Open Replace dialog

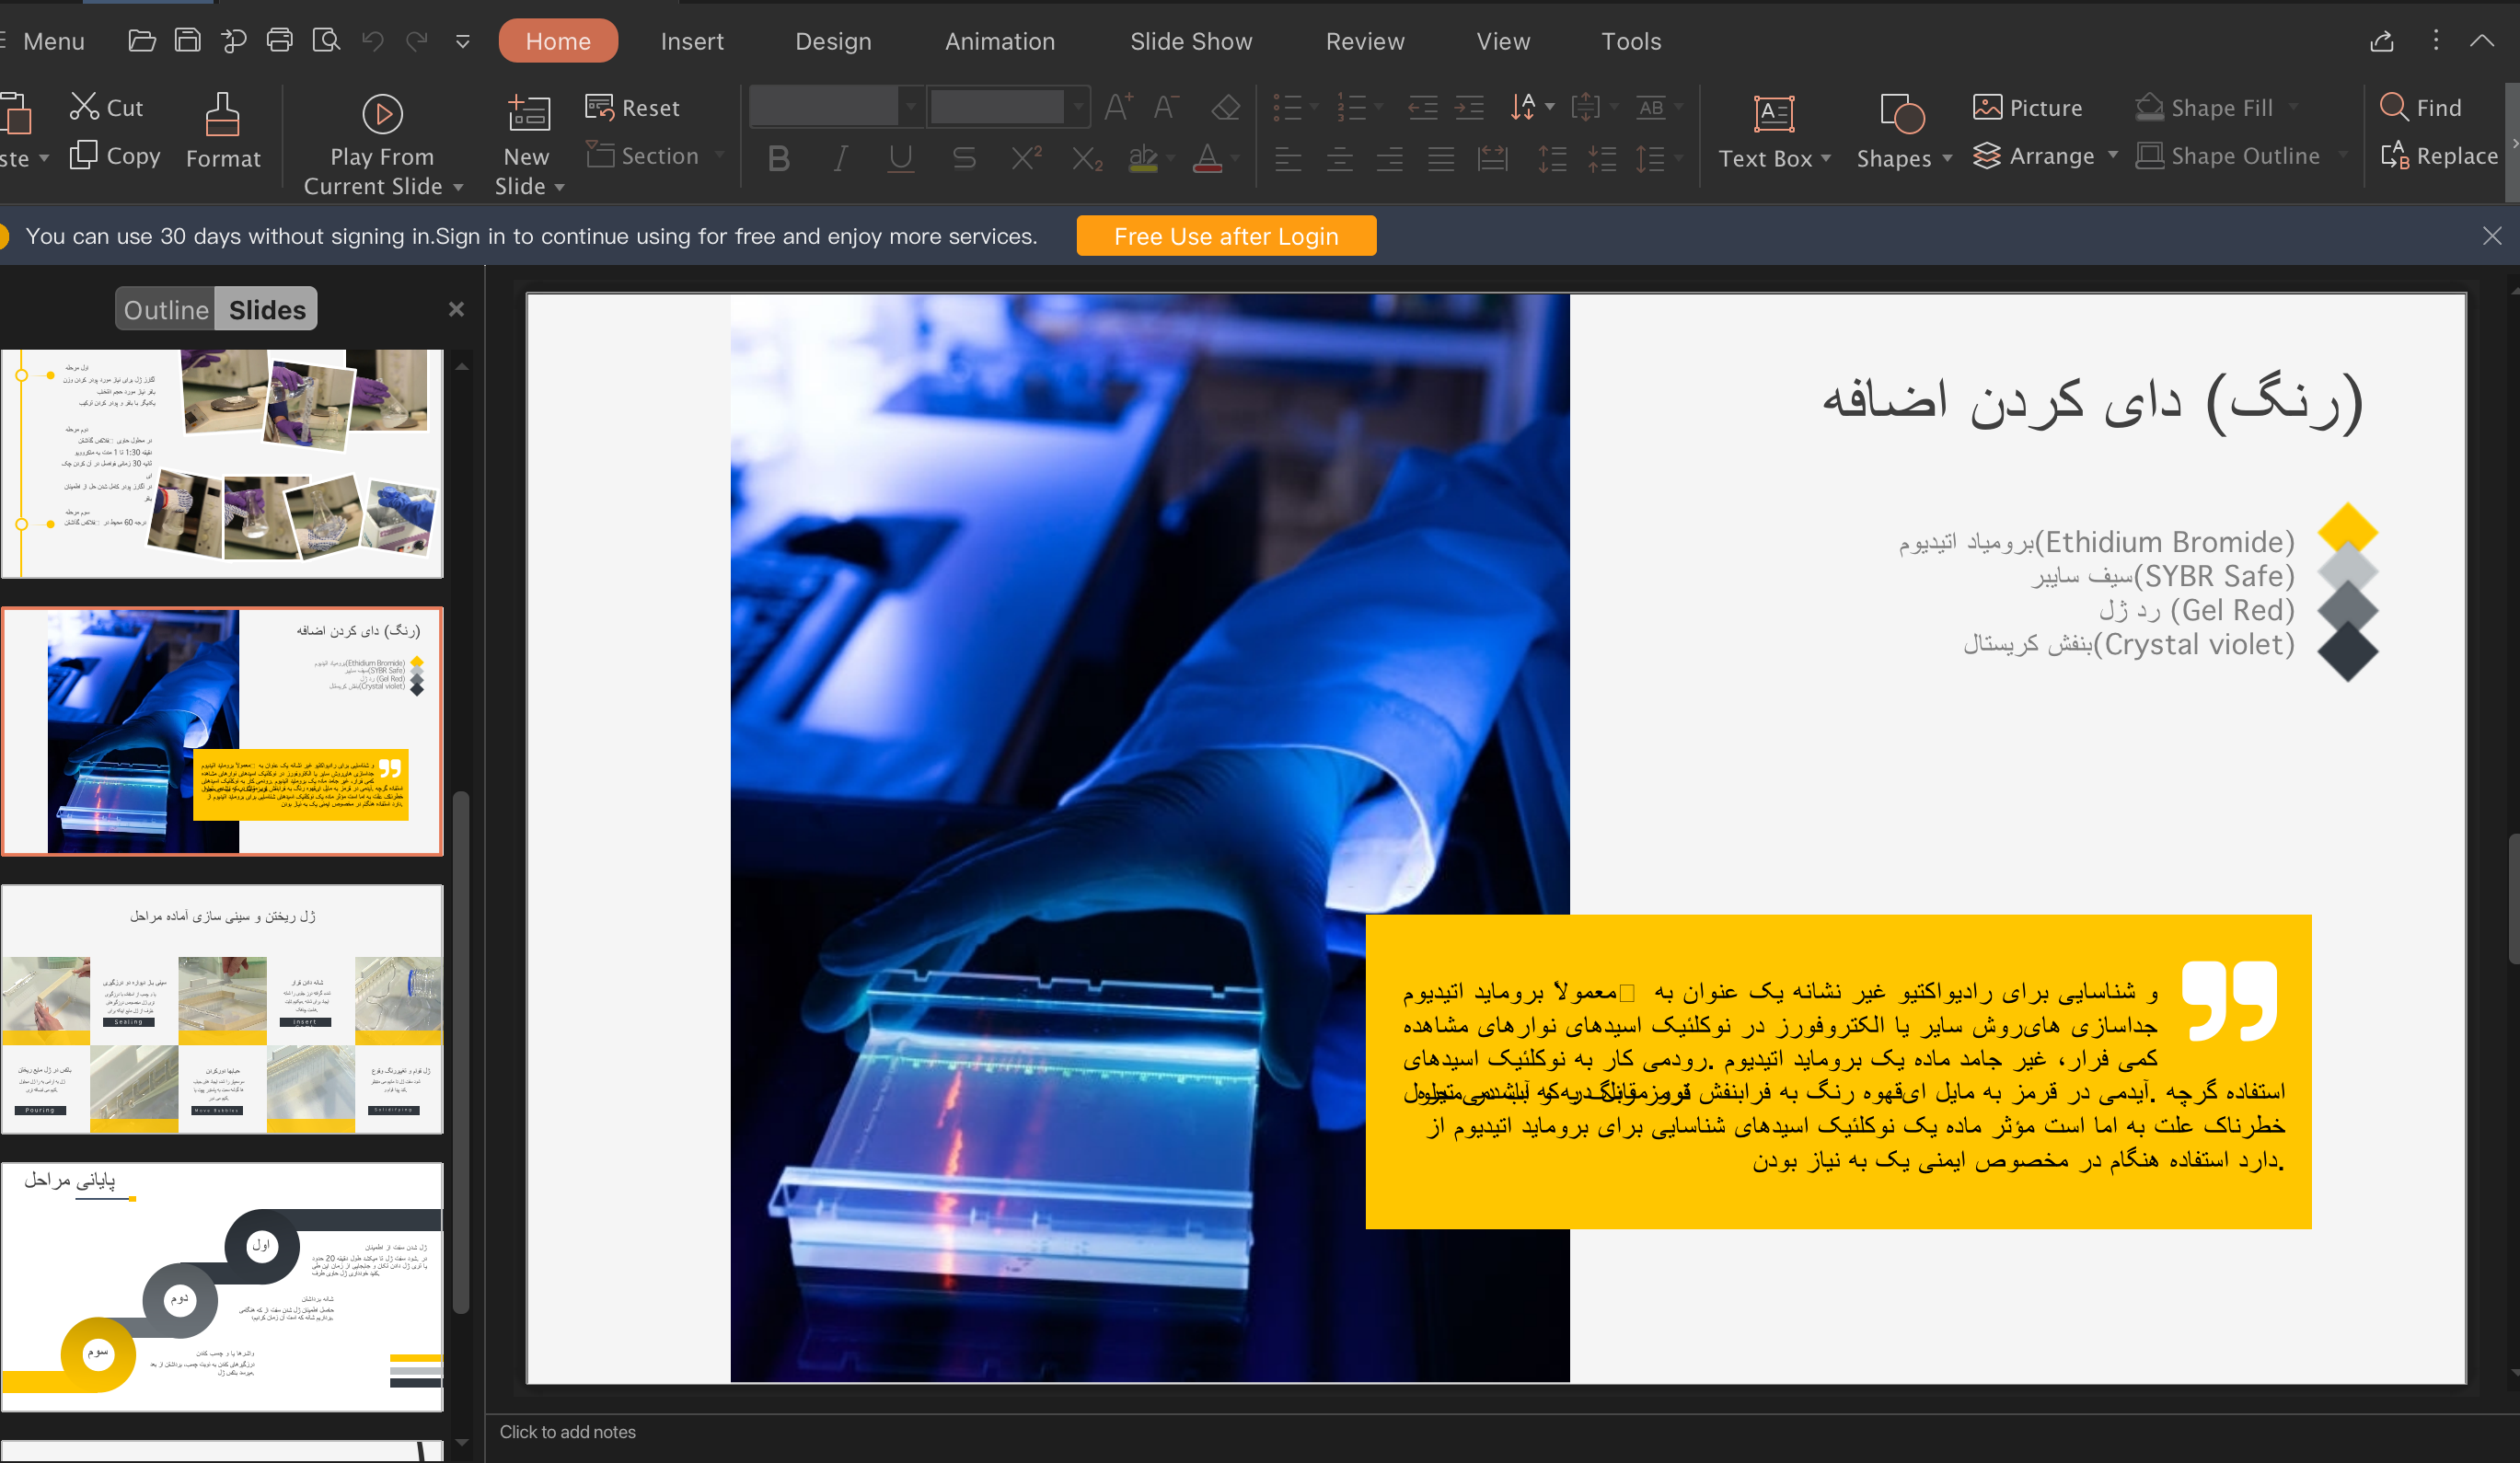2439,156
